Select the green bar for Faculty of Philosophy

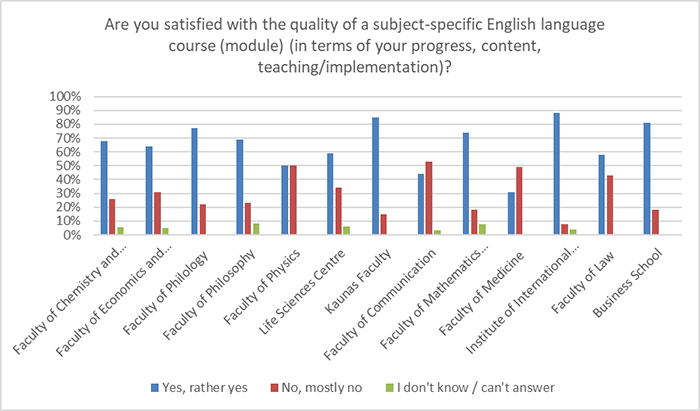[x=256, y=229]
